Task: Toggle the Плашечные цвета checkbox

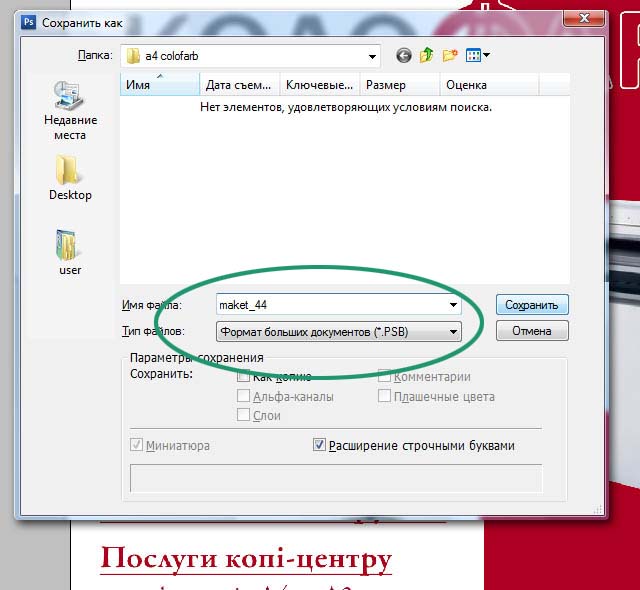Action: (x=384, y=395)
